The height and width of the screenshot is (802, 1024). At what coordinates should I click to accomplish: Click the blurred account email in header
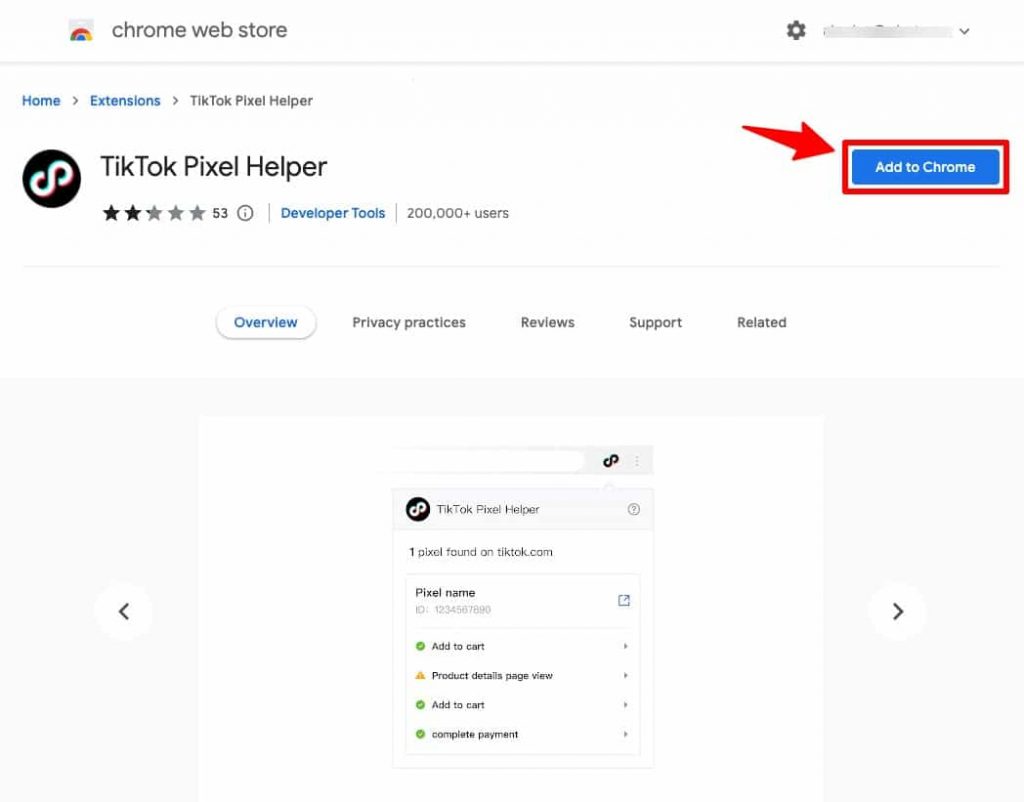point(886,31)
